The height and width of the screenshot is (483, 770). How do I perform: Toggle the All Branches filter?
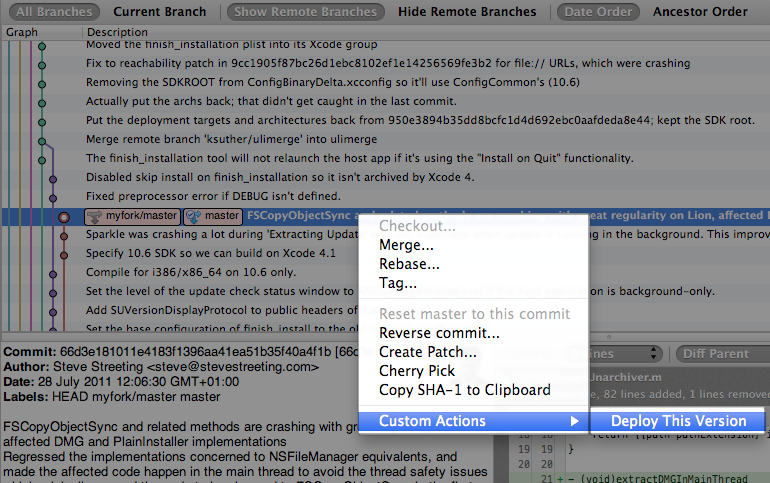[x=53, y=12]
